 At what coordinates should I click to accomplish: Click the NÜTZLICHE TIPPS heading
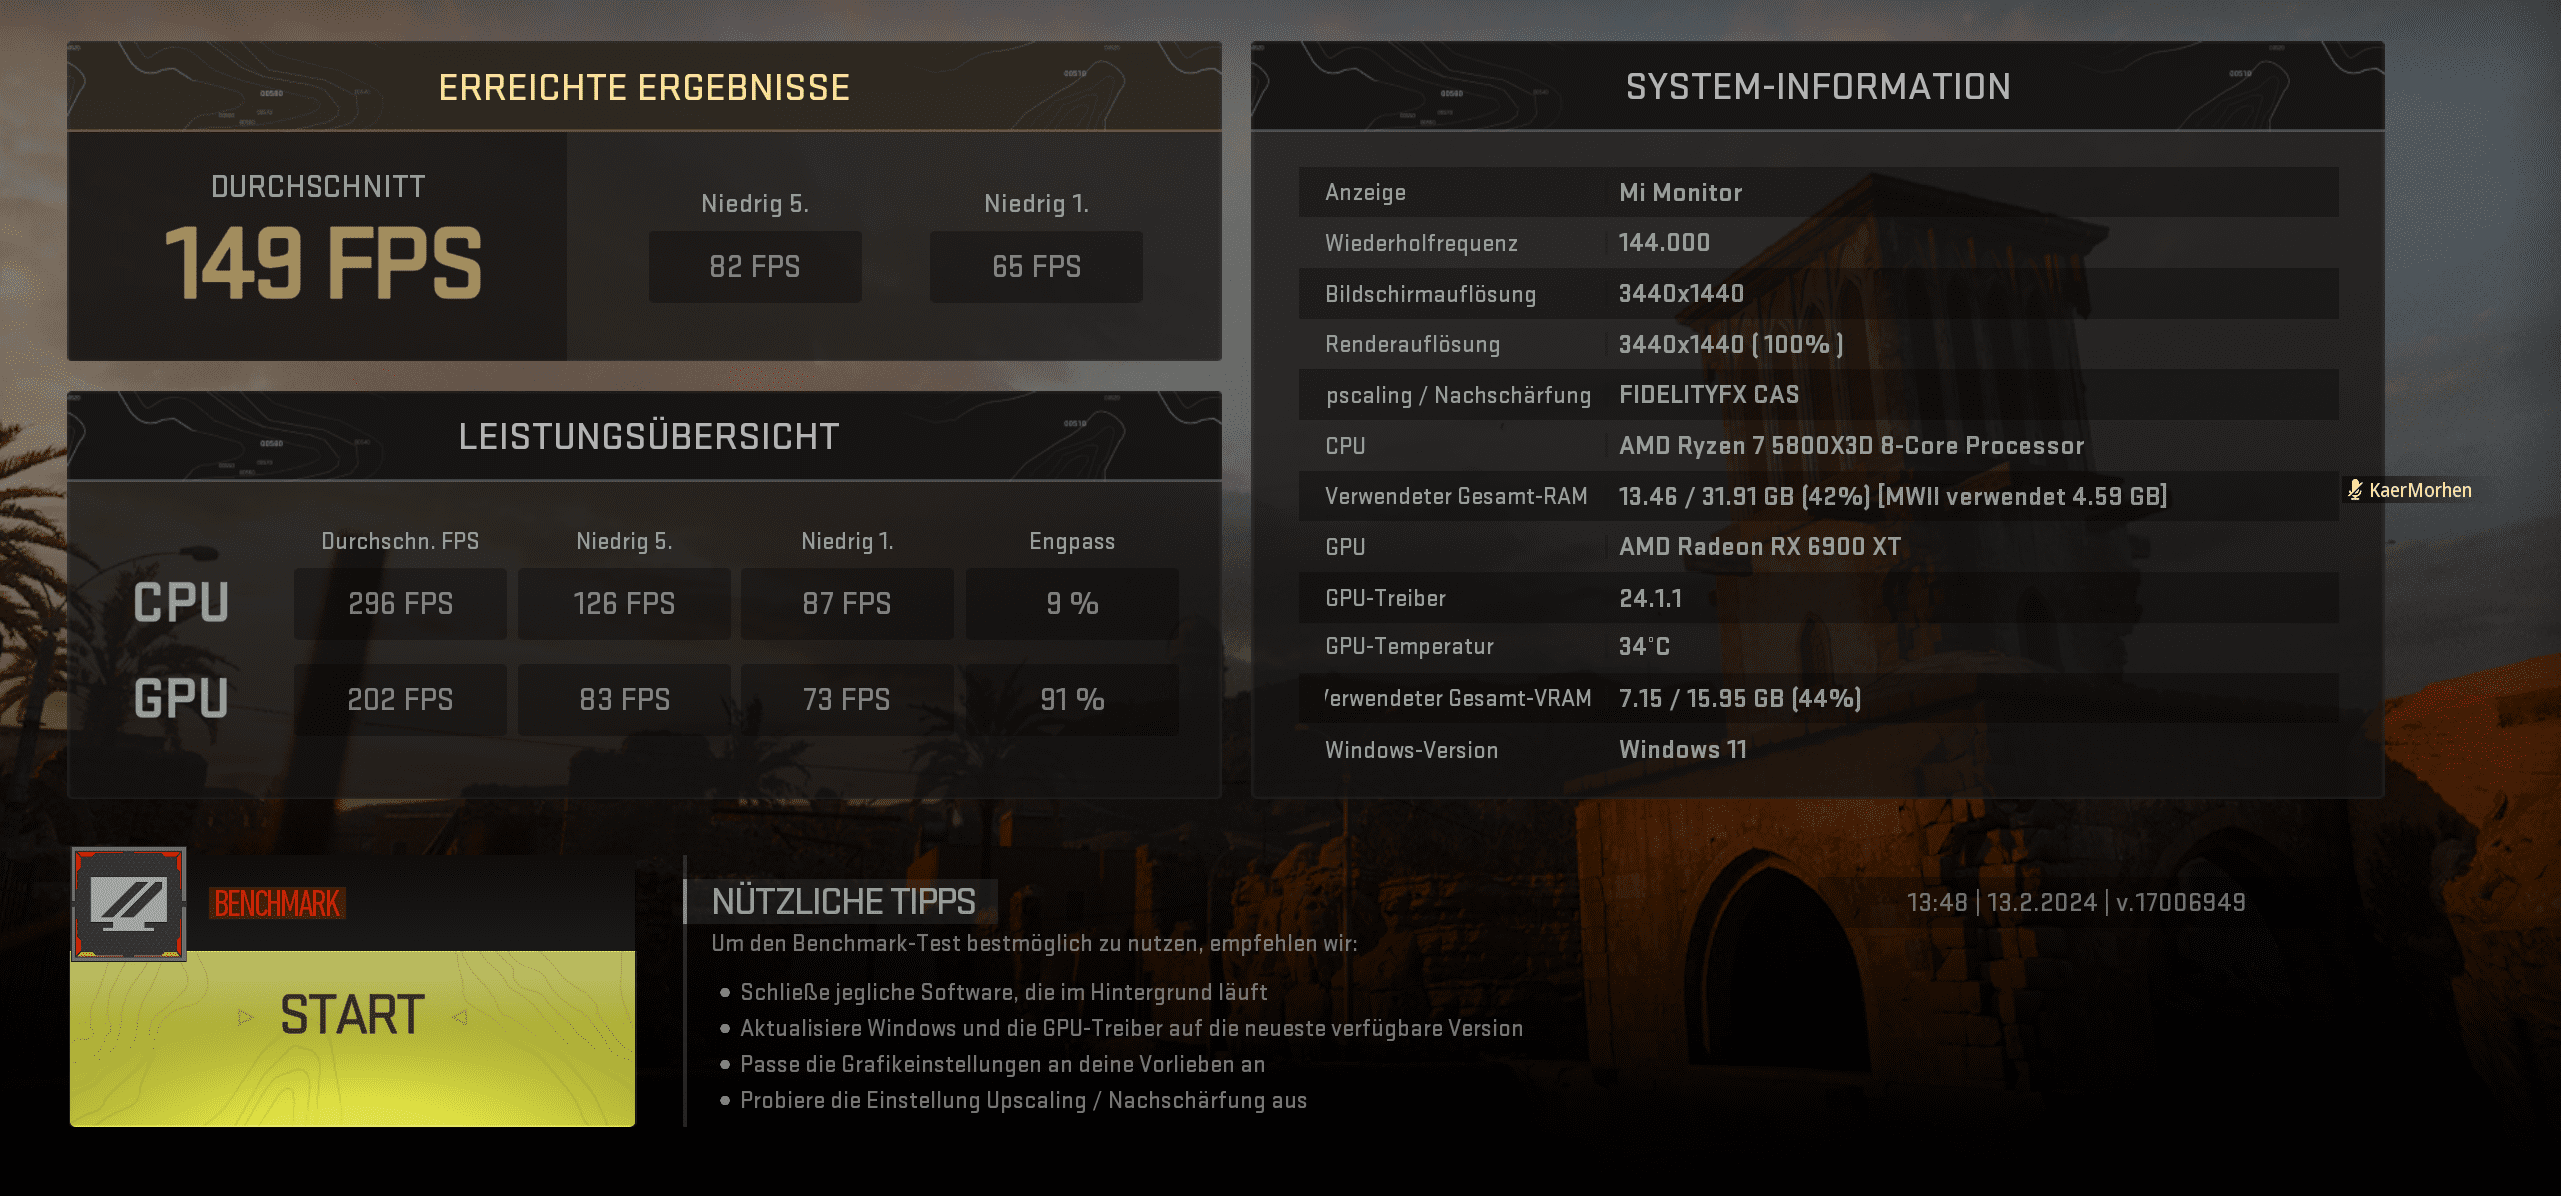point(843,902)
